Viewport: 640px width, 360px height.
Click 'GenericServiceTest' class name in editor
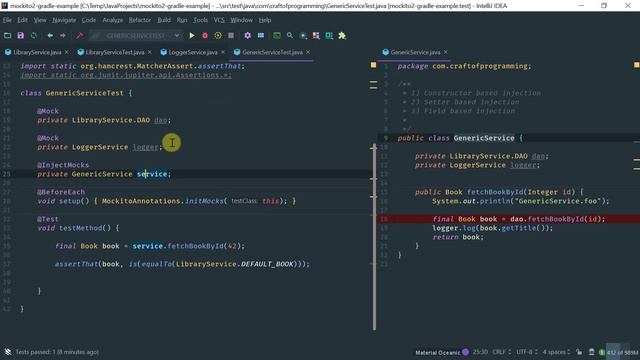pos(84,93)
